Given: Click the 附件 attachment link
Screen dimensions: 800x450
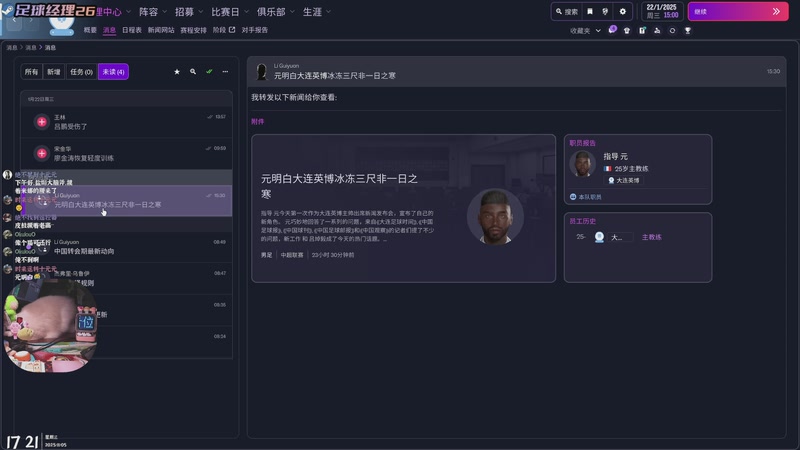Looking at the screenshot, I should [x=258, y=121].
